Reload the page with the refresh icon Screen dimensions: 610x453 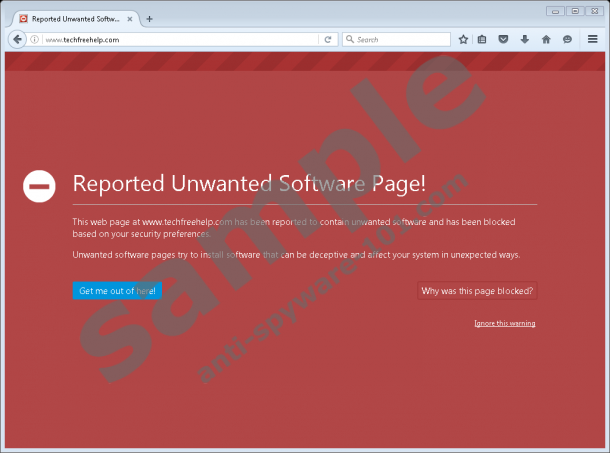pos(327,40)
